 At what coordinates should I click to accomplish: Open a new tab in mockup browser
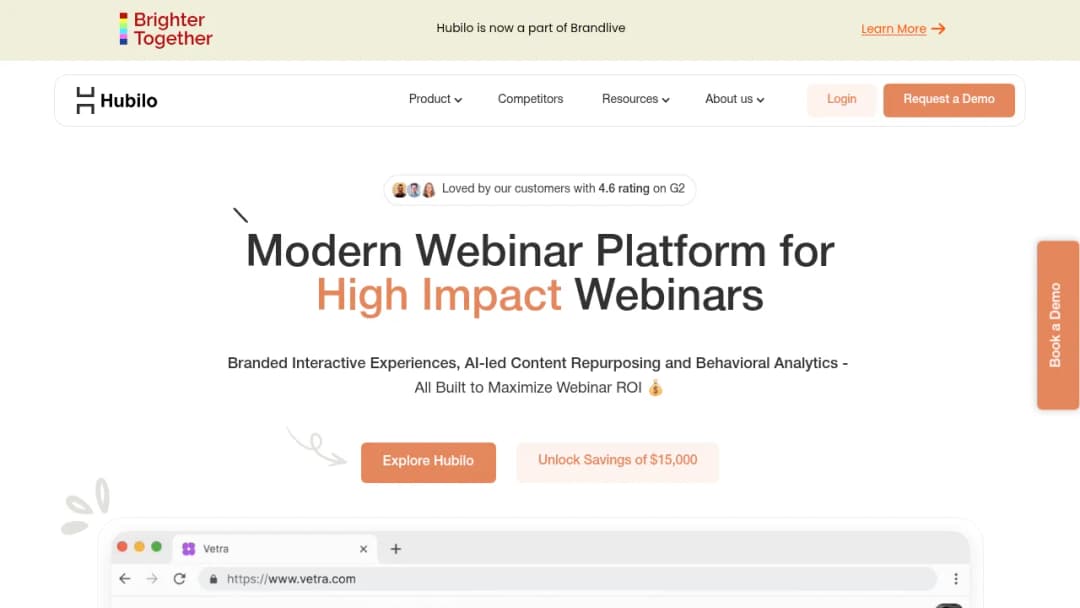395,549
